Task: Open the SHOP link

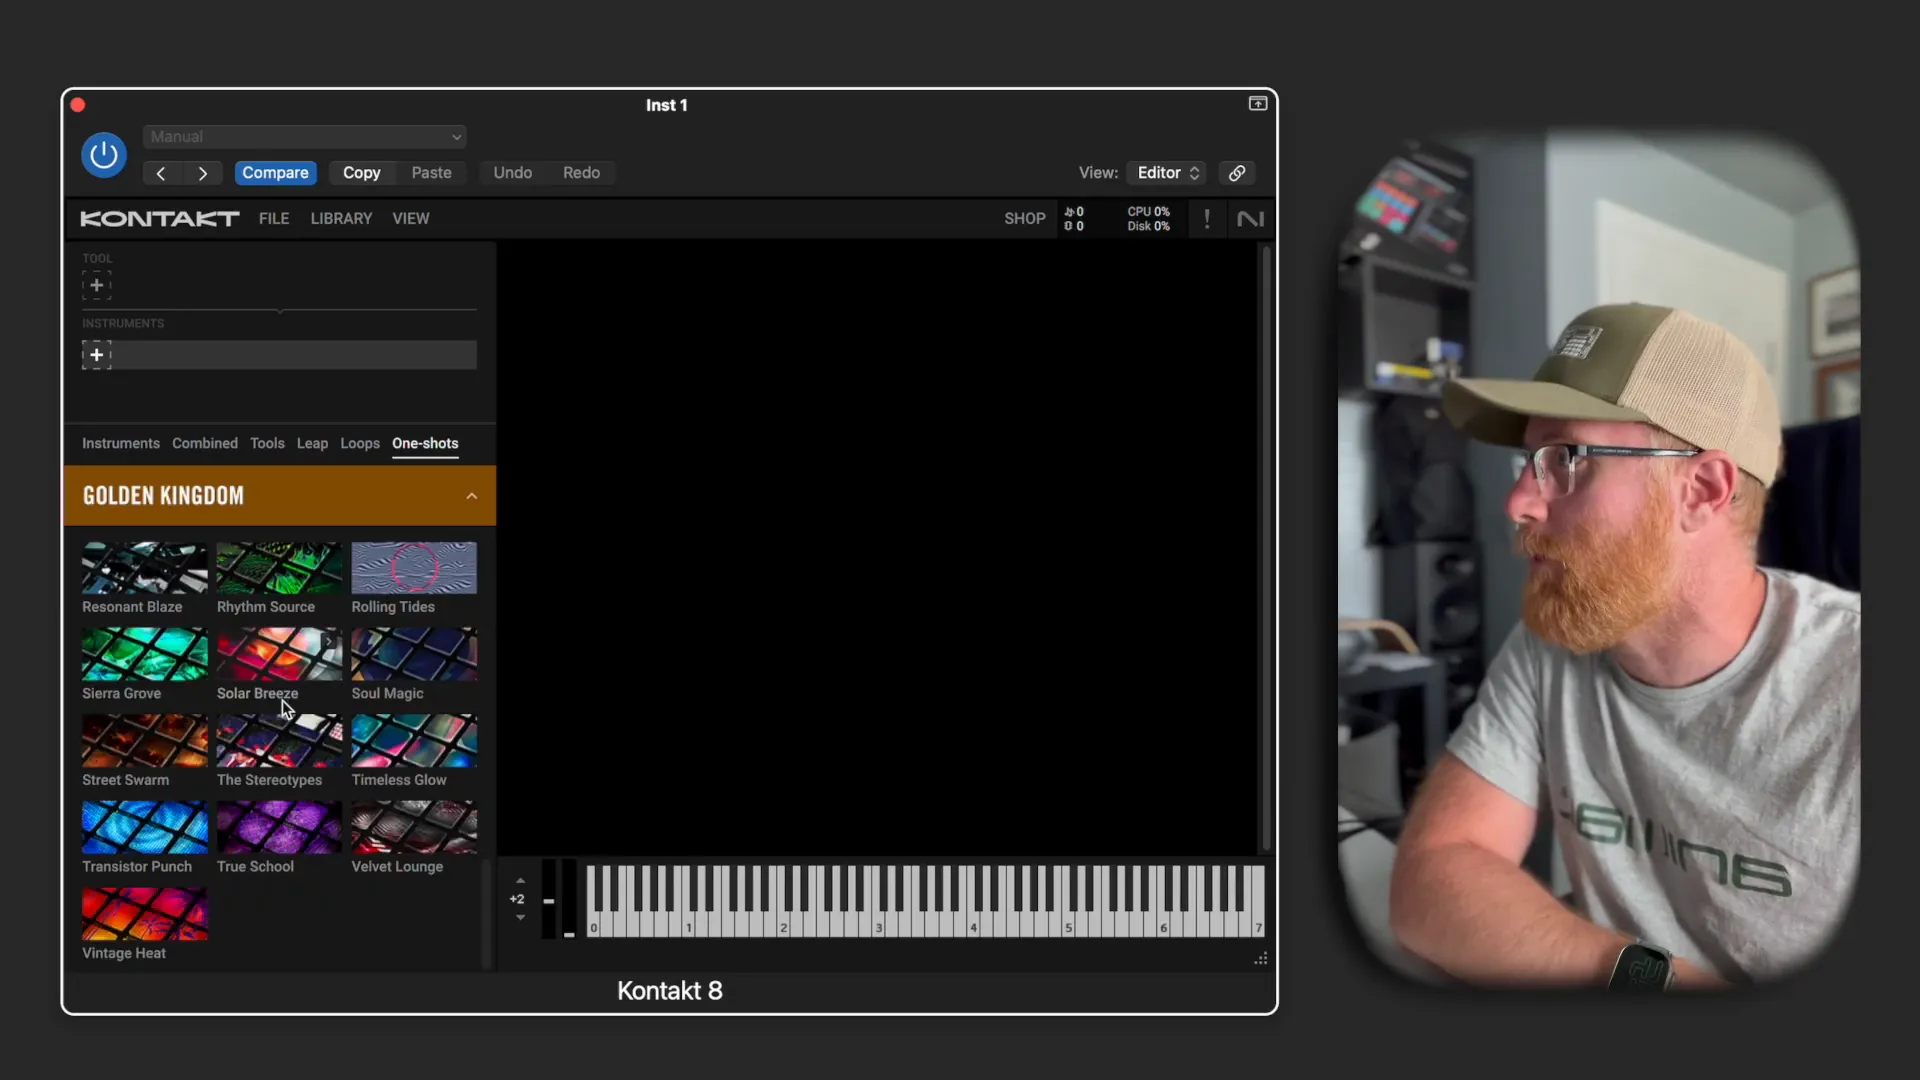Action: [1025, 218]
